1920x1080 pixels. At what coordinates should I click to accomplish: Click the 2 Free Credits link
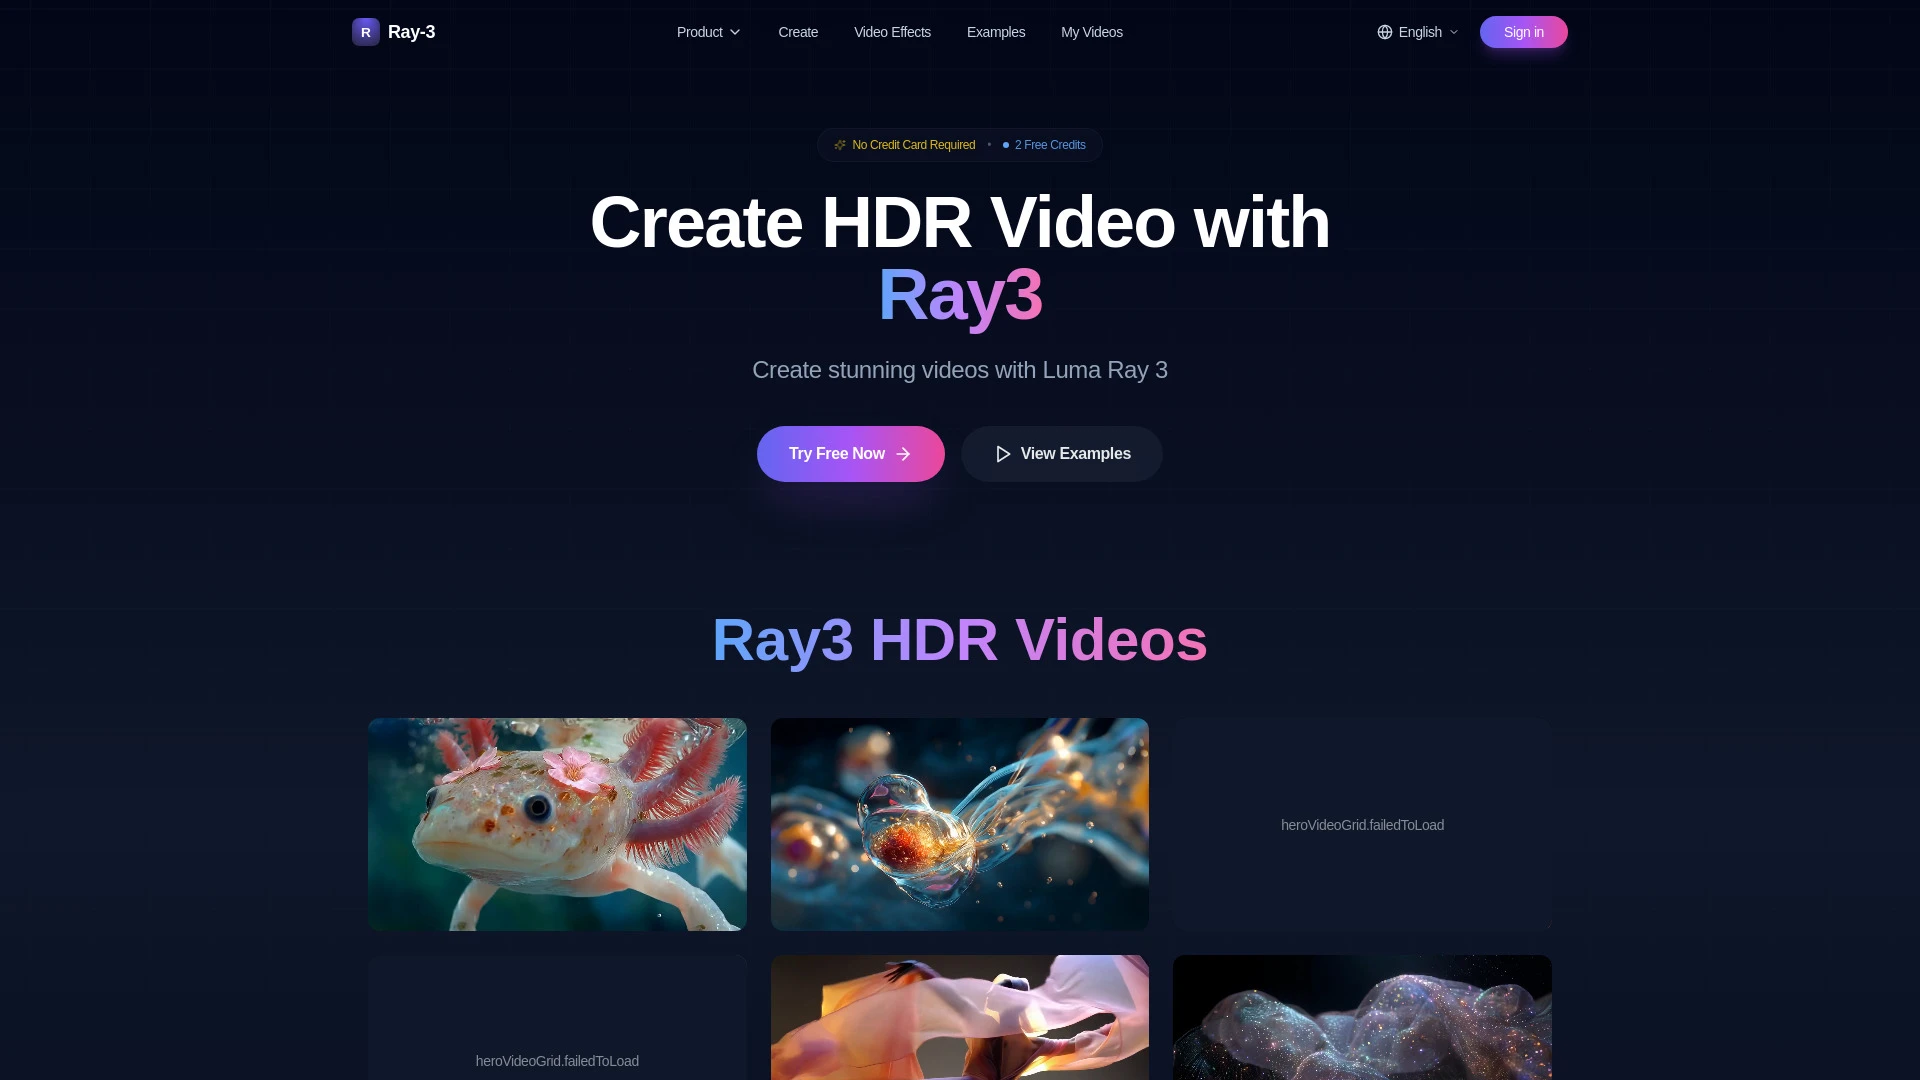(x=1049, y=145)
